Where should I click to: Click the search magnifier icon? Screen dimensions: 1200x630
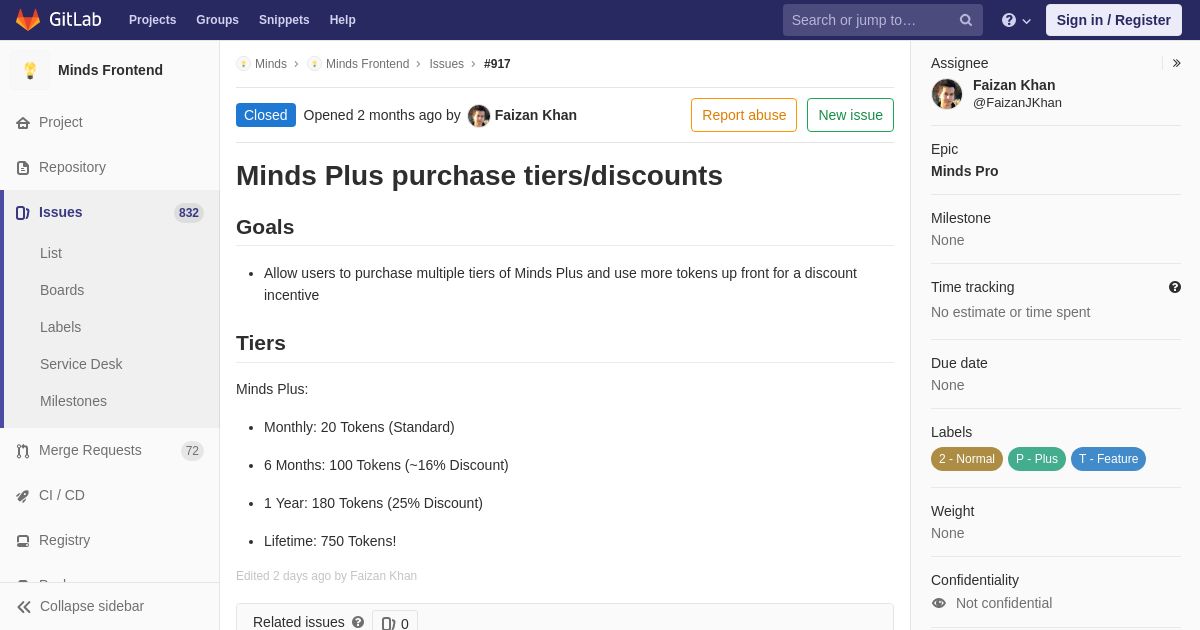pyautogui.click(x=966, y=20)
